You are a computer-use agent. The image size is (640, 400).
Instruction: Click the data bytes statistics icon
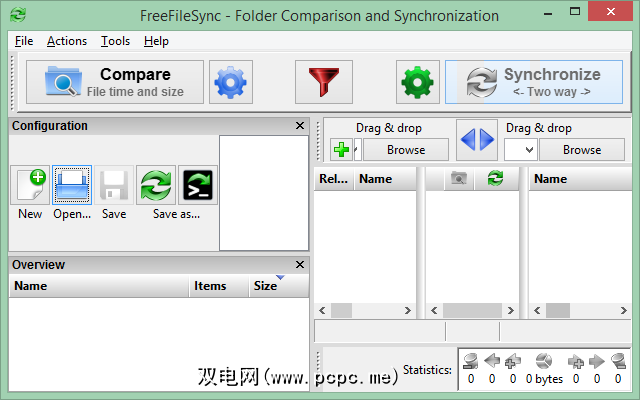(544, 361)
